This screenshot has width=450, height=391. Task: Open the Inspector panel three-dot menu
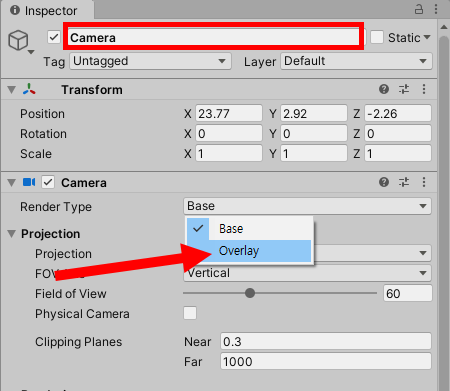click(436, 9)
